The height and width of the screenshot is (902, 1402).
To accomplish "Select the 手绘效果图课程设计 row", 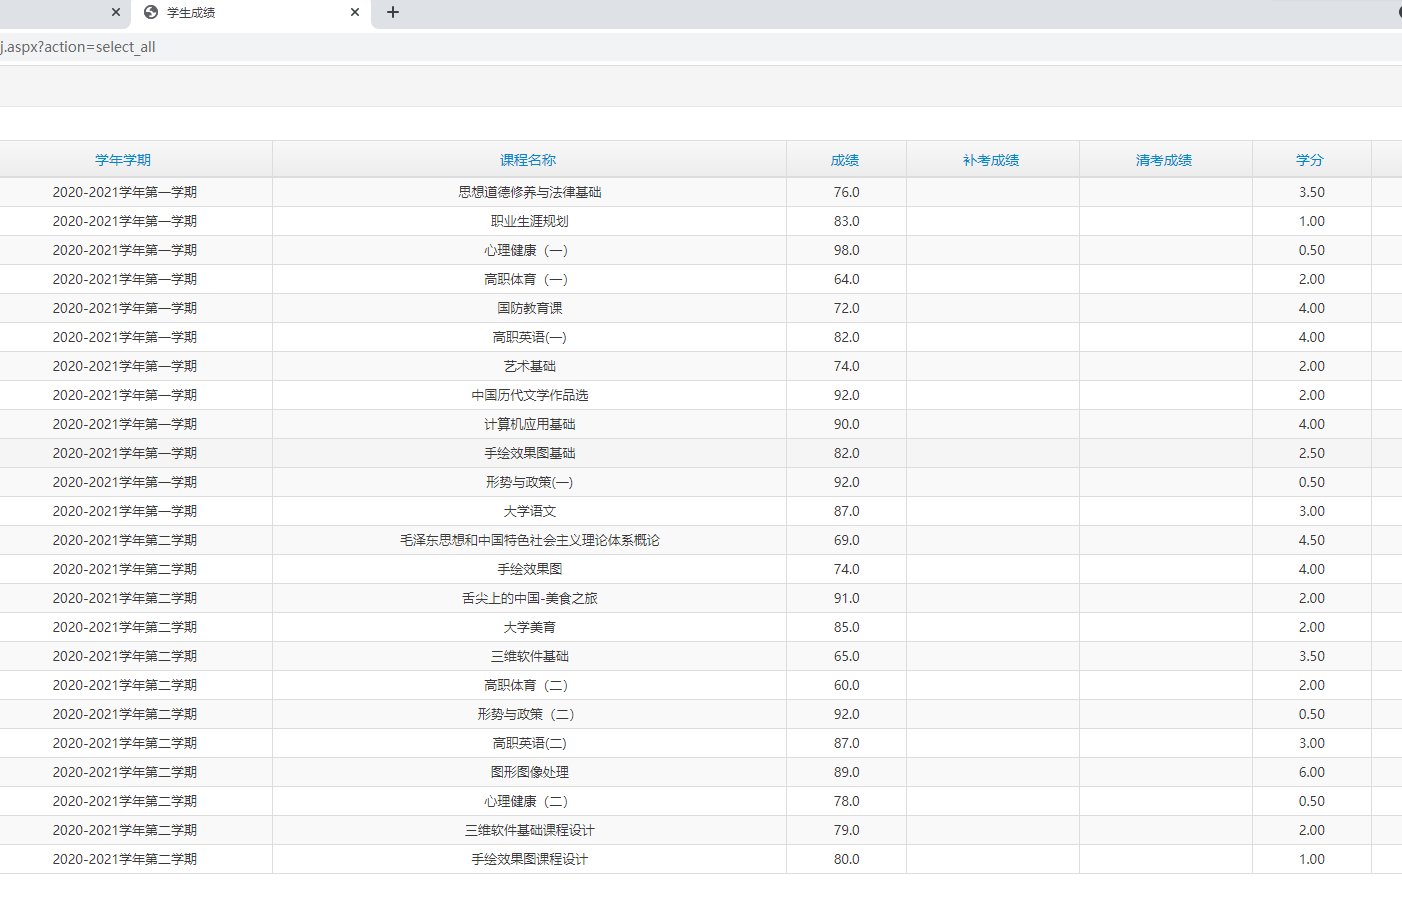I will pos(529,859).
